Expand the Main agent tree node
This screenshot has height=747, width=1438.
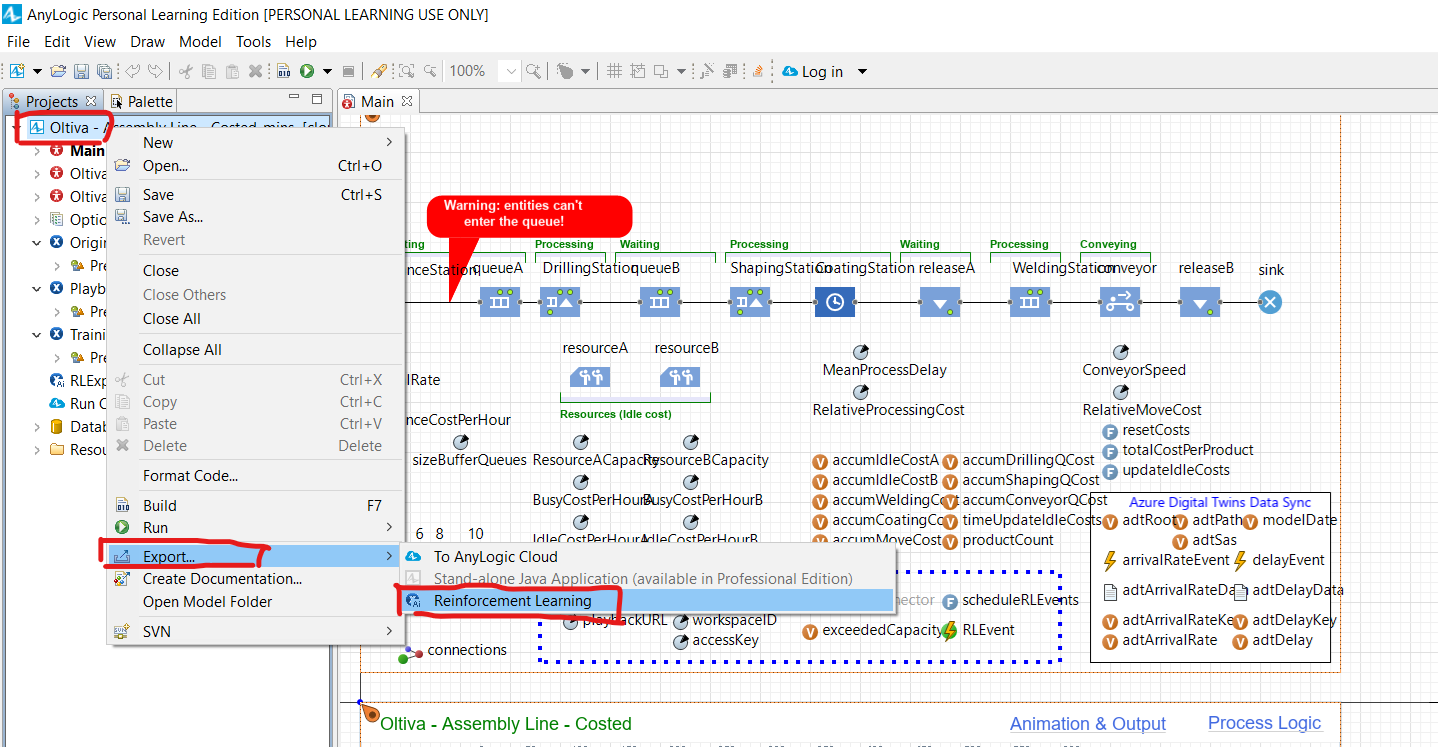click(37, 151)
